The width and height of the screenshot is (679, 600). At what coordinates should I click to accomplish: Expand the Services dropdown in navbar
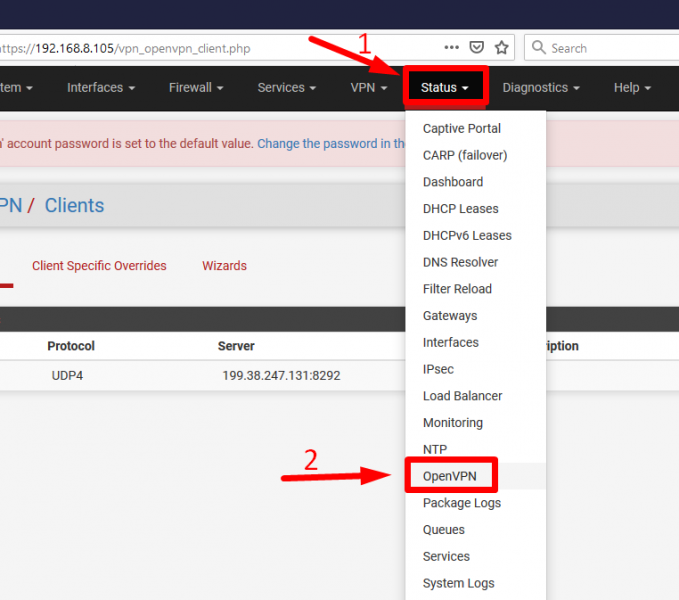pyautogui.click(x=287, y=88)
